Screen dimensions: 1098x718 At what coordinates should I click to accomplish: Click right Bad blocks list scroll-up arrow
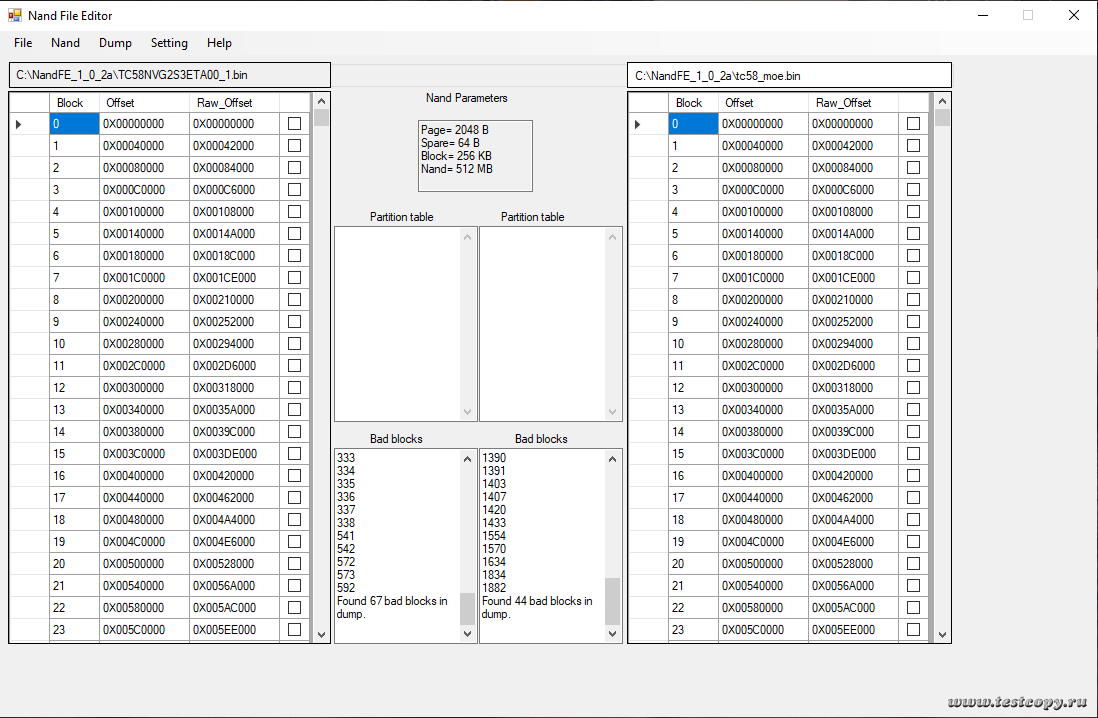tap(612, 458)
